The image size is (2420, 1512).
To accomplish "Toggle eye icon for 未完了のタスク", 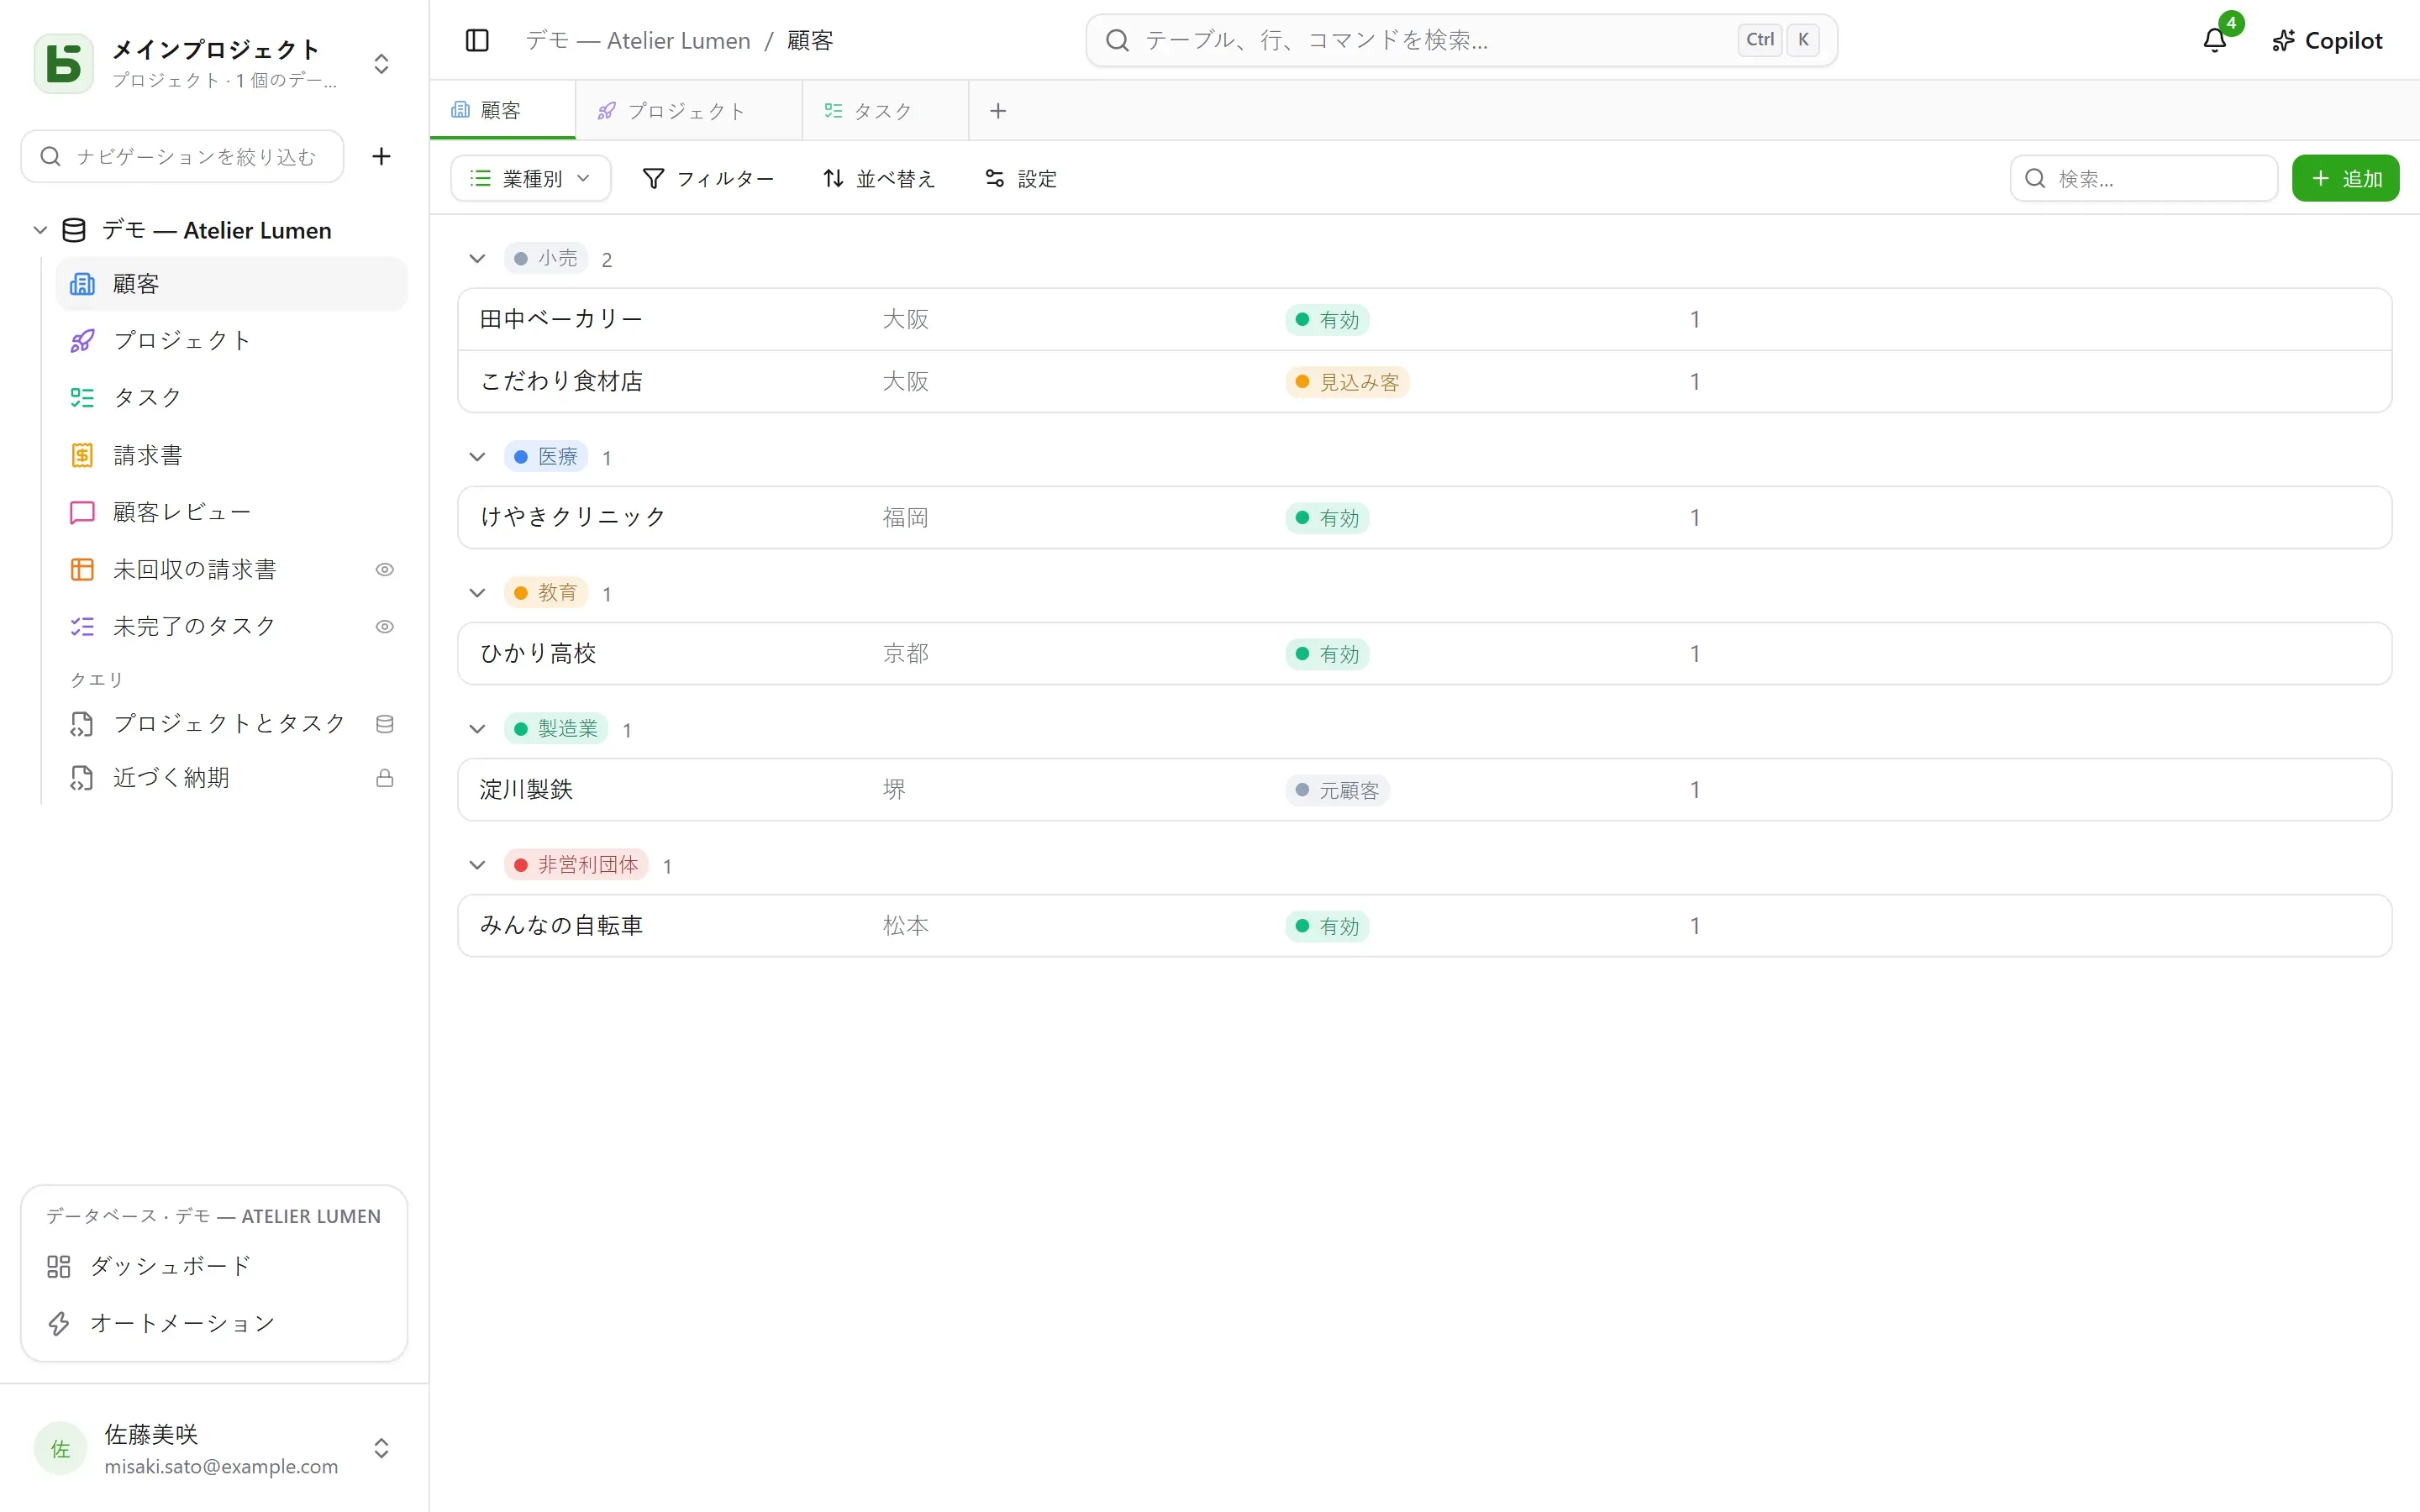I will point(384,627).
